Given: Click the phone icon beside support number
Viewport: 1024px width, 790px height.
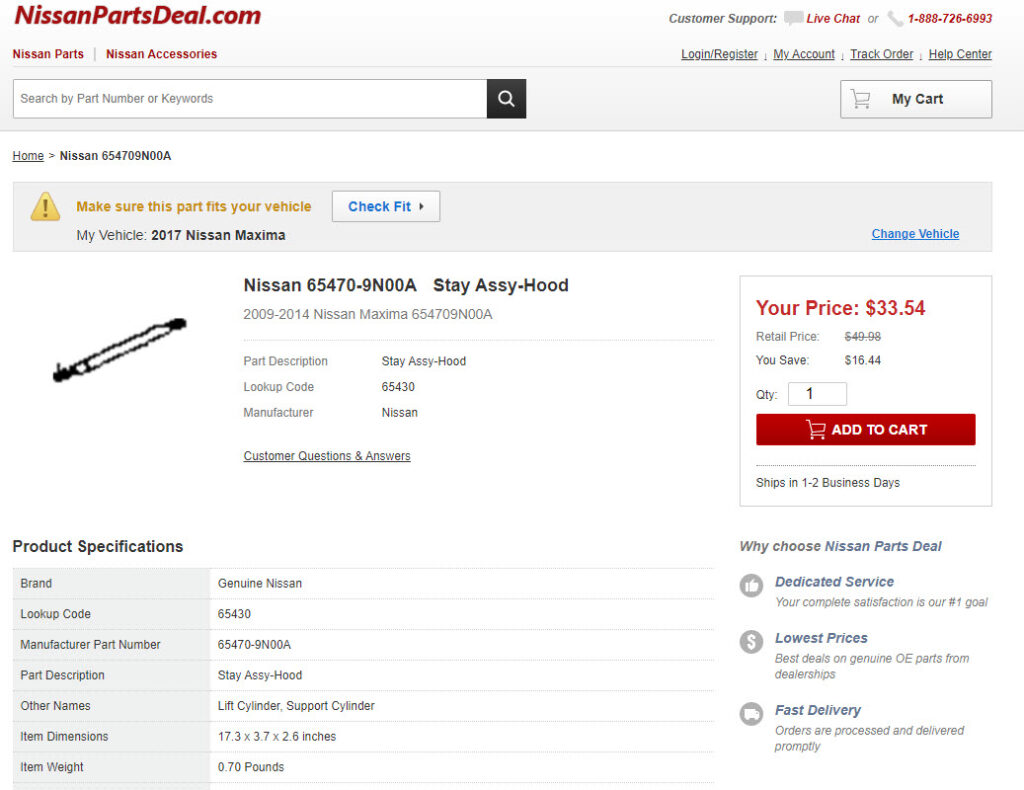Looking at the screenshot, I should tap(895, 18).
